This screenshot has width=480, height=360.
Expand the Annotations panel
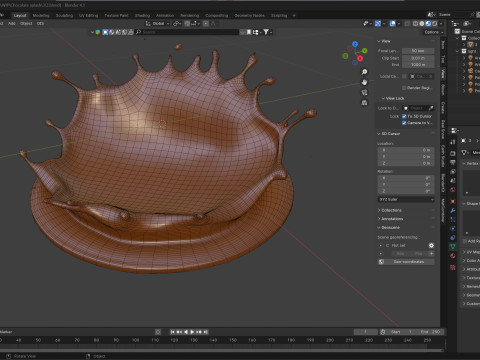tap(390, 219)
